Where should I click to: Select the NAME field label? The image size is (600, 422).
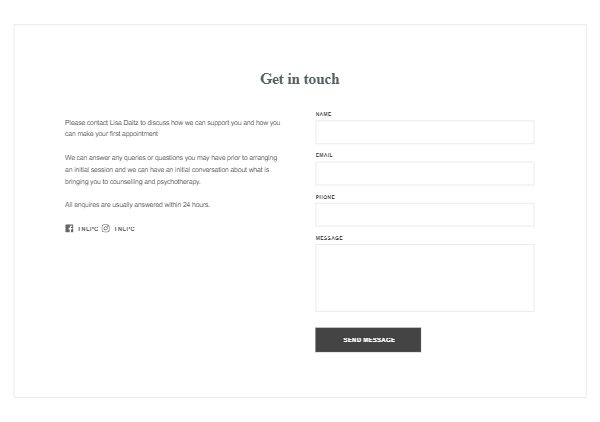(x=323, y=114)
